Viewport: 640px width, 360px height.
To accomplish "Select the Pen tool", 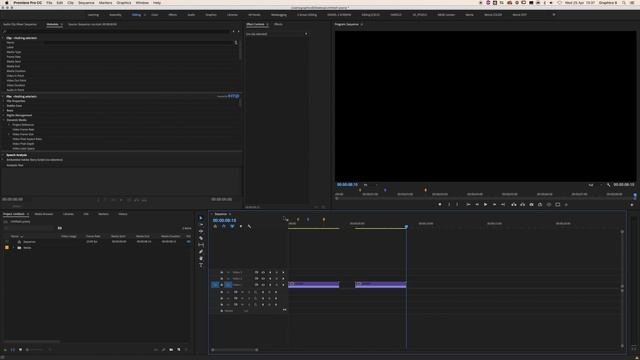I will [x=201, y=251].
